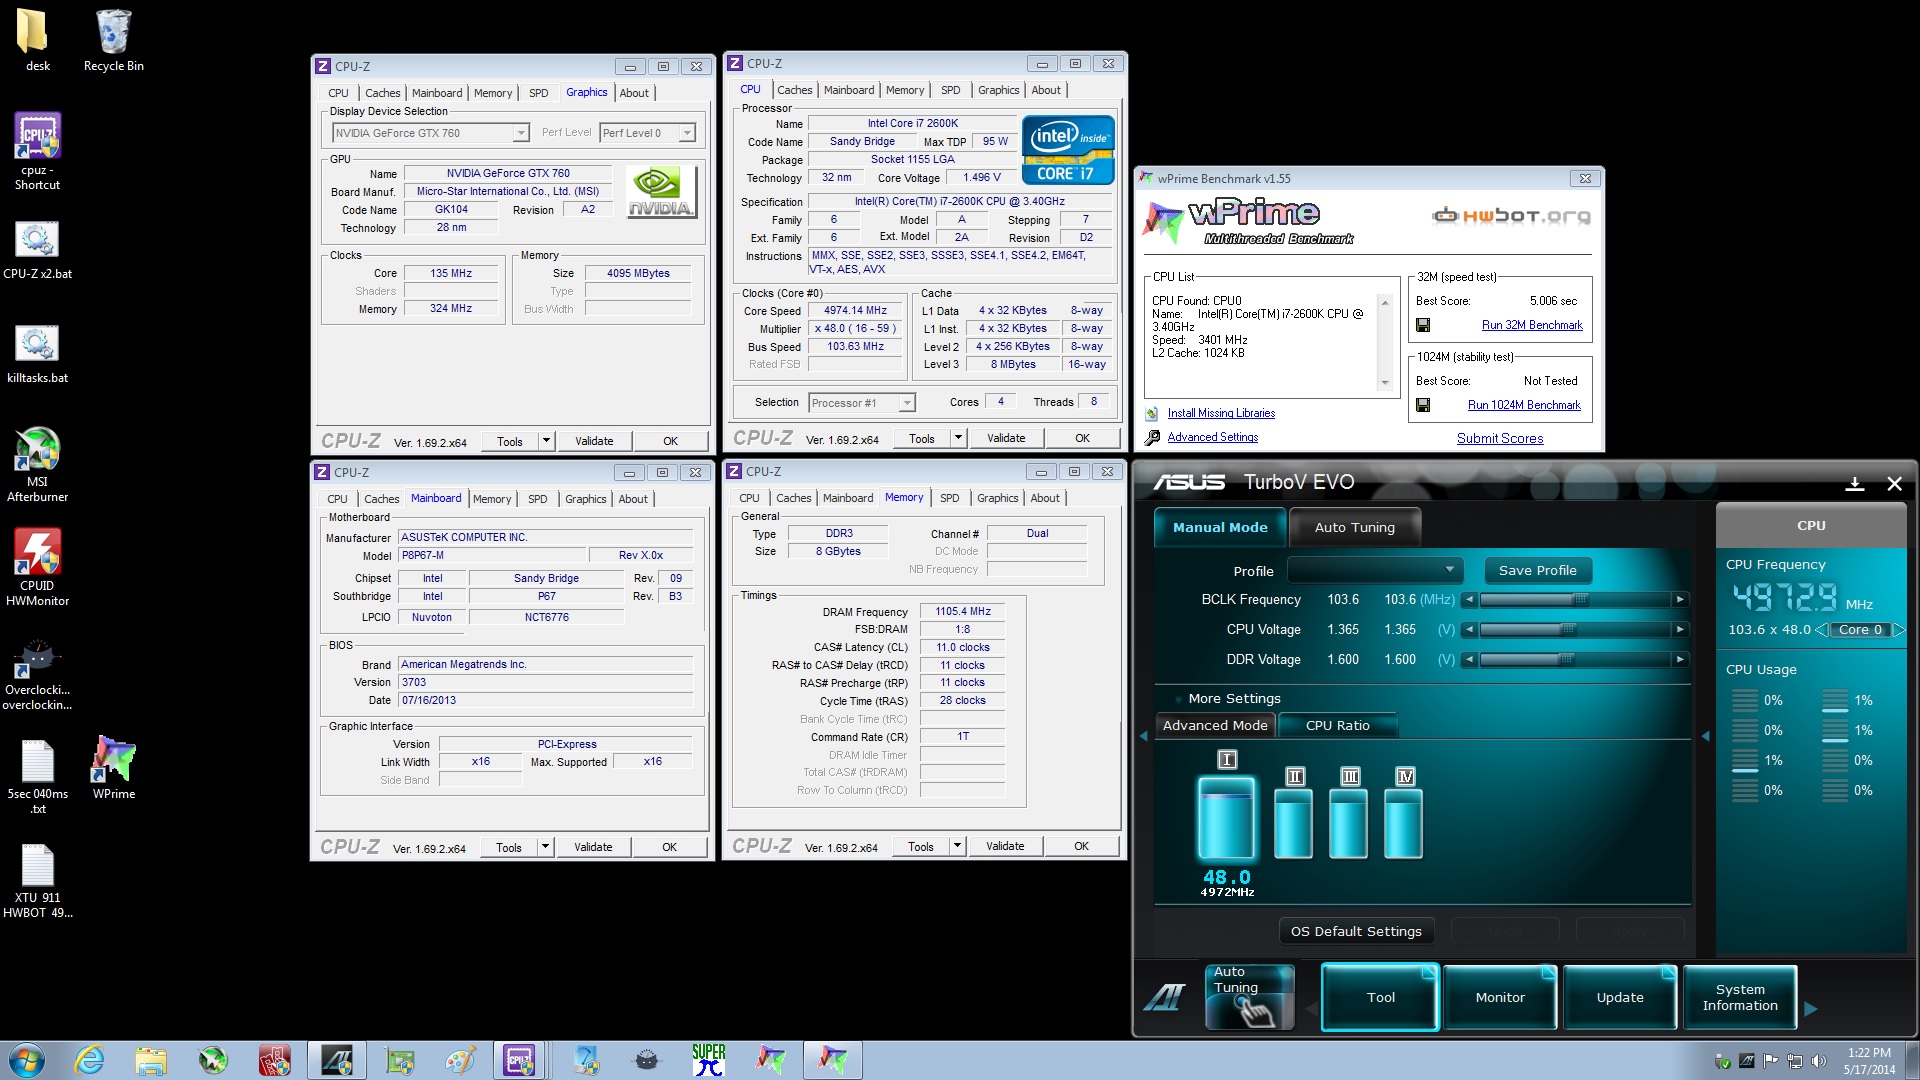1920x1080 pixels.
Task: Select the CPU Ratio tab
Action: [x=1337, y=725]
